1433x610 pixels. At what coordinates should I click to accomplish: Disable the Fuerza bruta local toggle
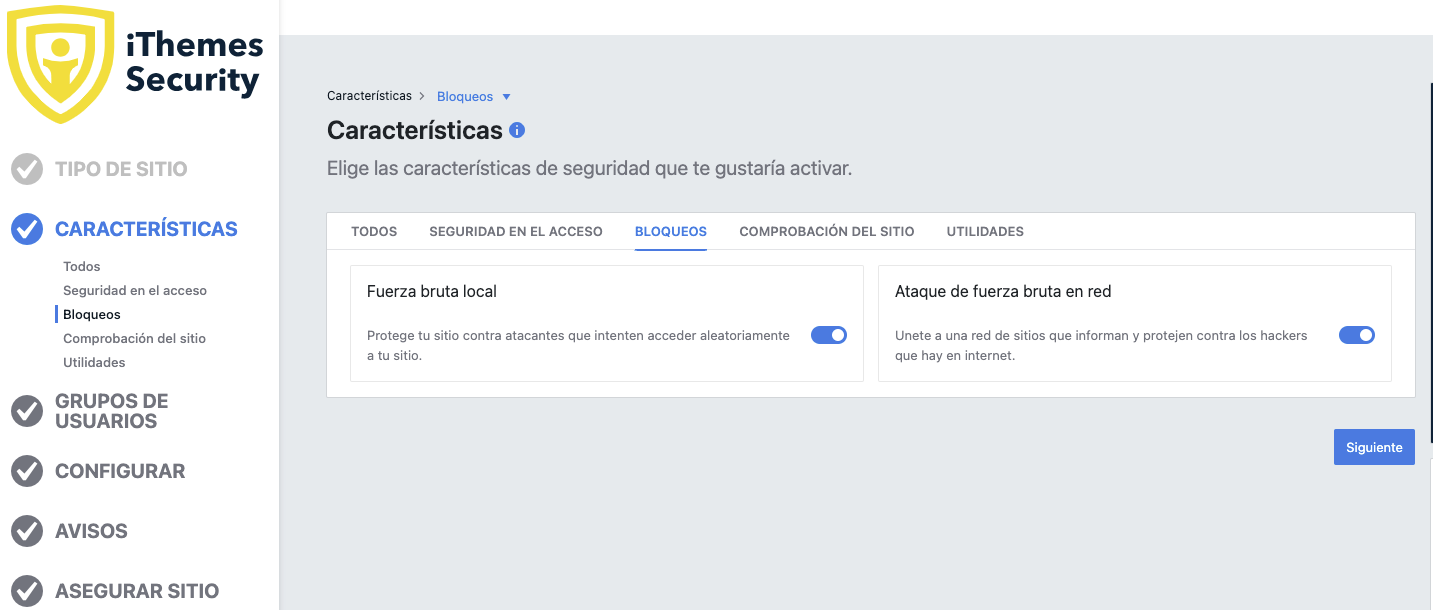click(829, 335)
